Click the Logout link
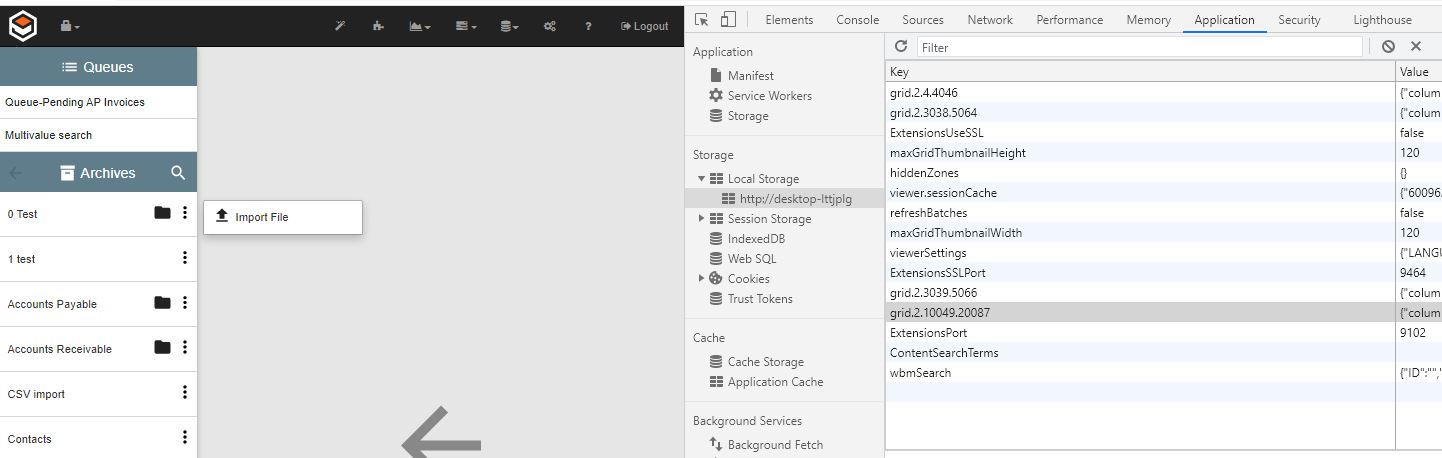This screenshot has width=1442, height=458. 644,26
